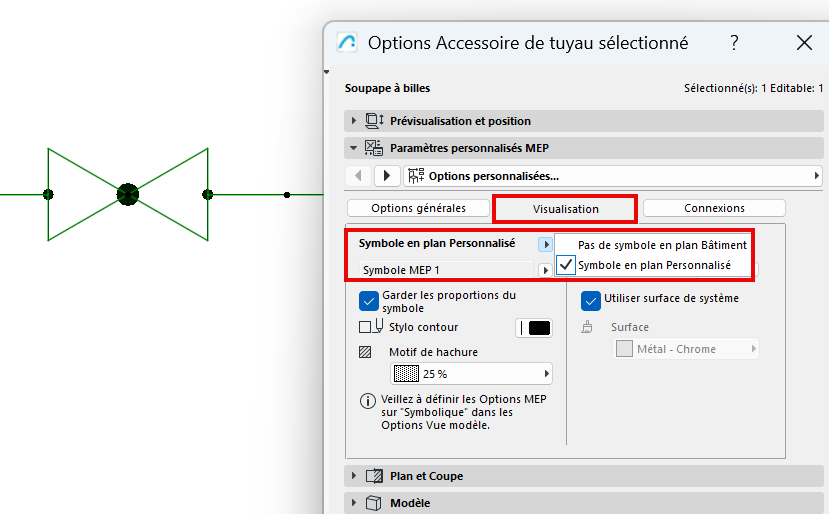Click the Plan et Coupe panel icon
829x514 pixels.
pyautogui.click(x=375, y=476)
